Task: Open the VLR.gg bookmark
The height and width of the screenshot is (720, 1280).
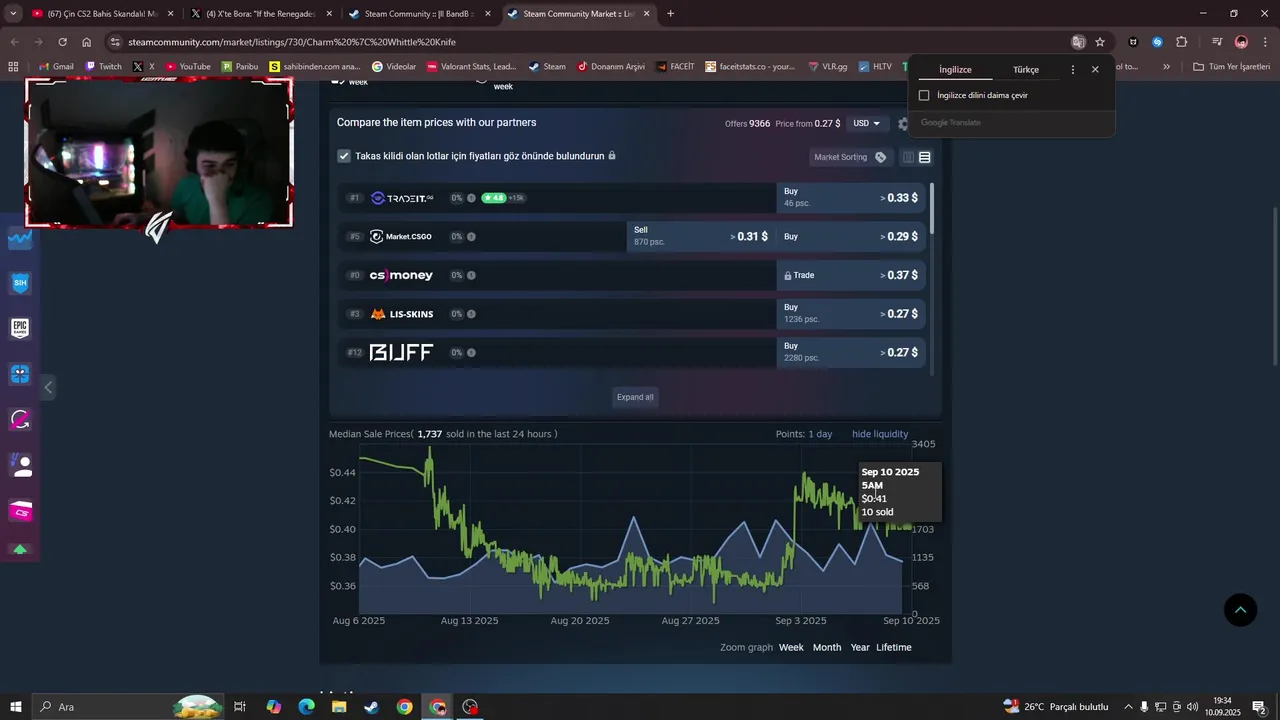Action: point(828,67)
